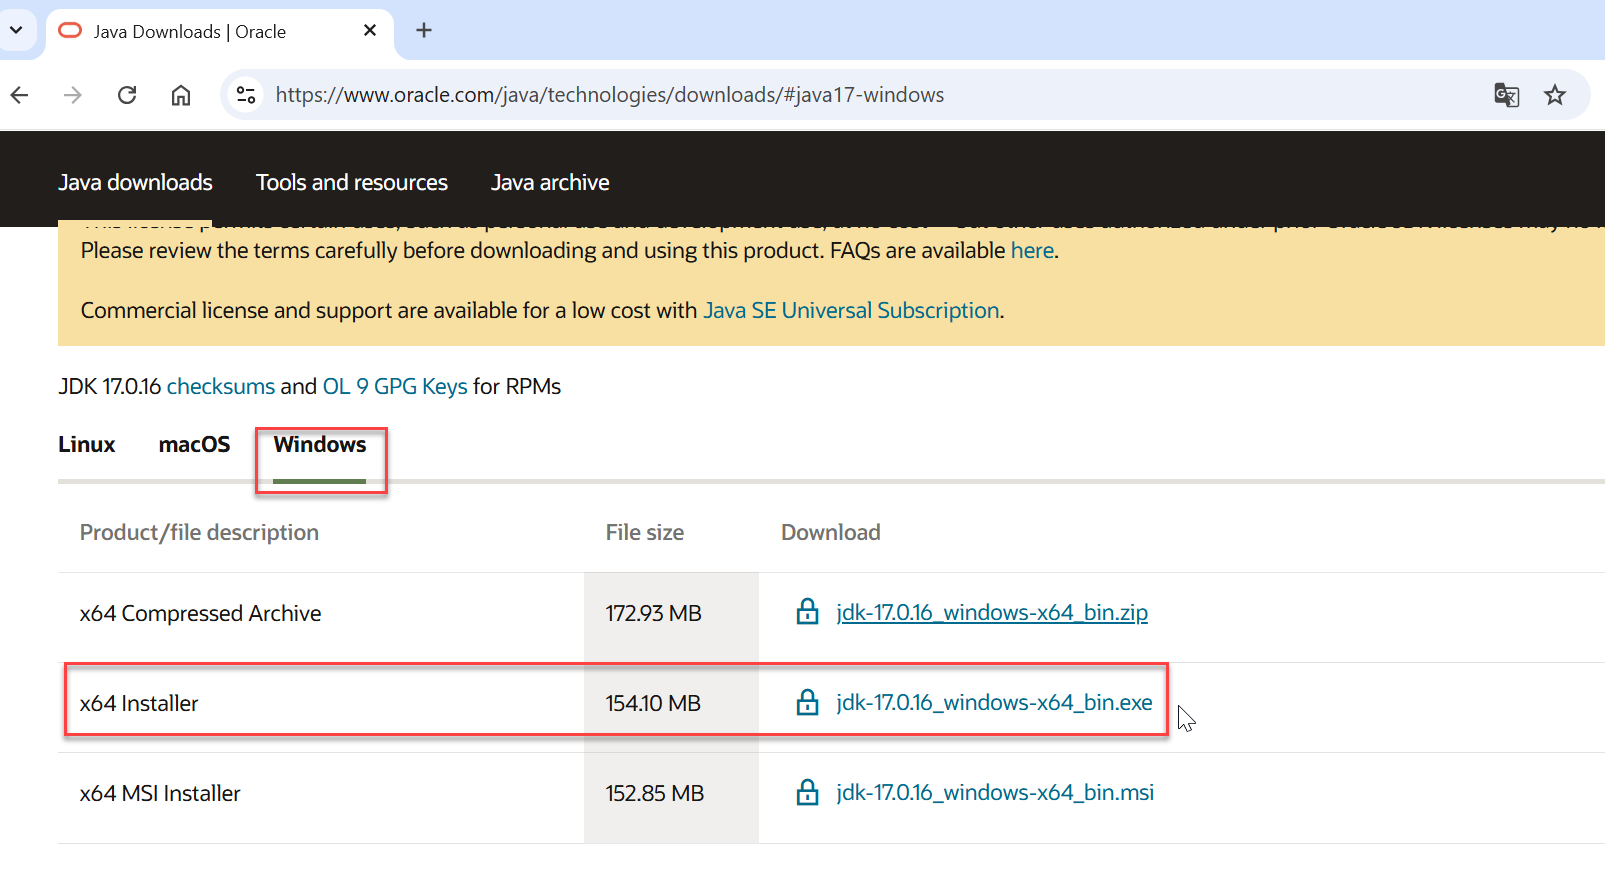Click the 'x64 Compressed Archive' row text

pos(200,613)
